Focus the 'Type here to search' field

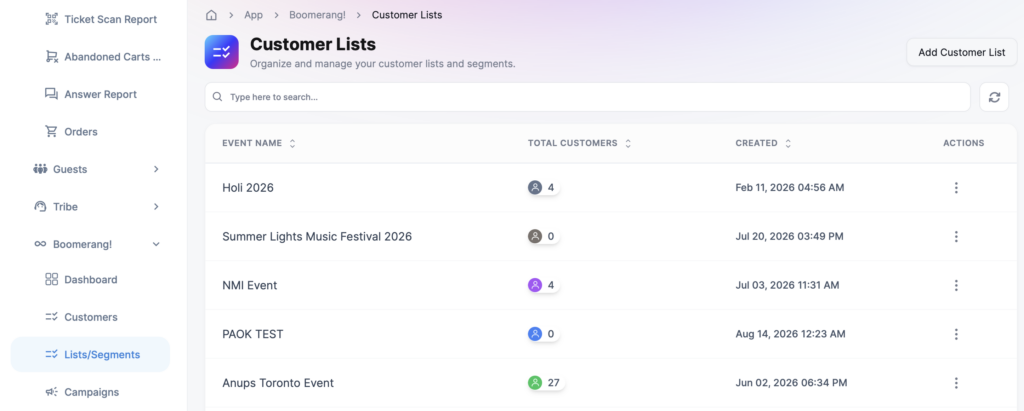[588, 97]
